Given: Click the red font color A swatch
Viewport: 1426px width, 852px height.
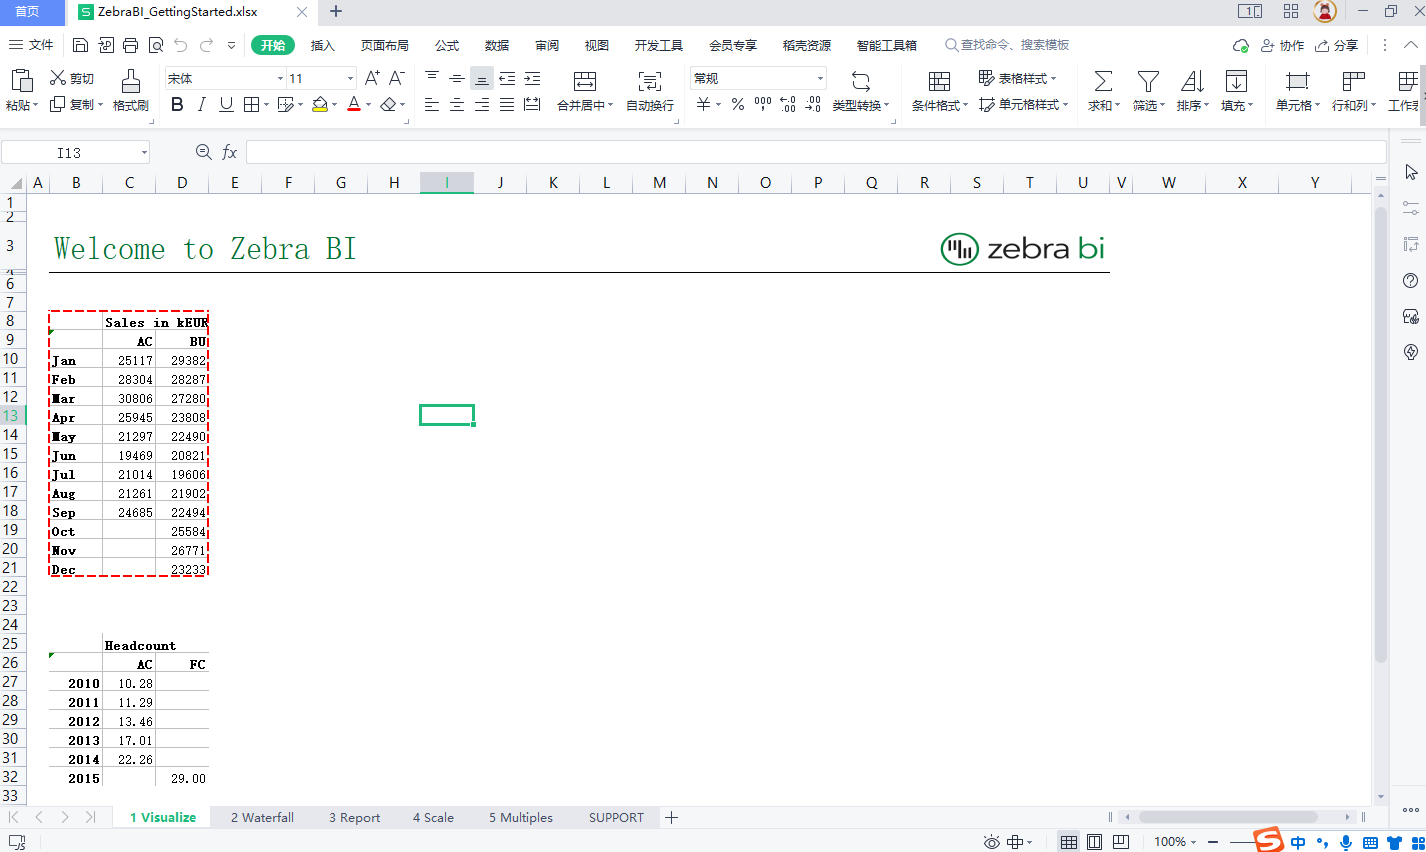Looking at the screenshot, I should [354, 104].
